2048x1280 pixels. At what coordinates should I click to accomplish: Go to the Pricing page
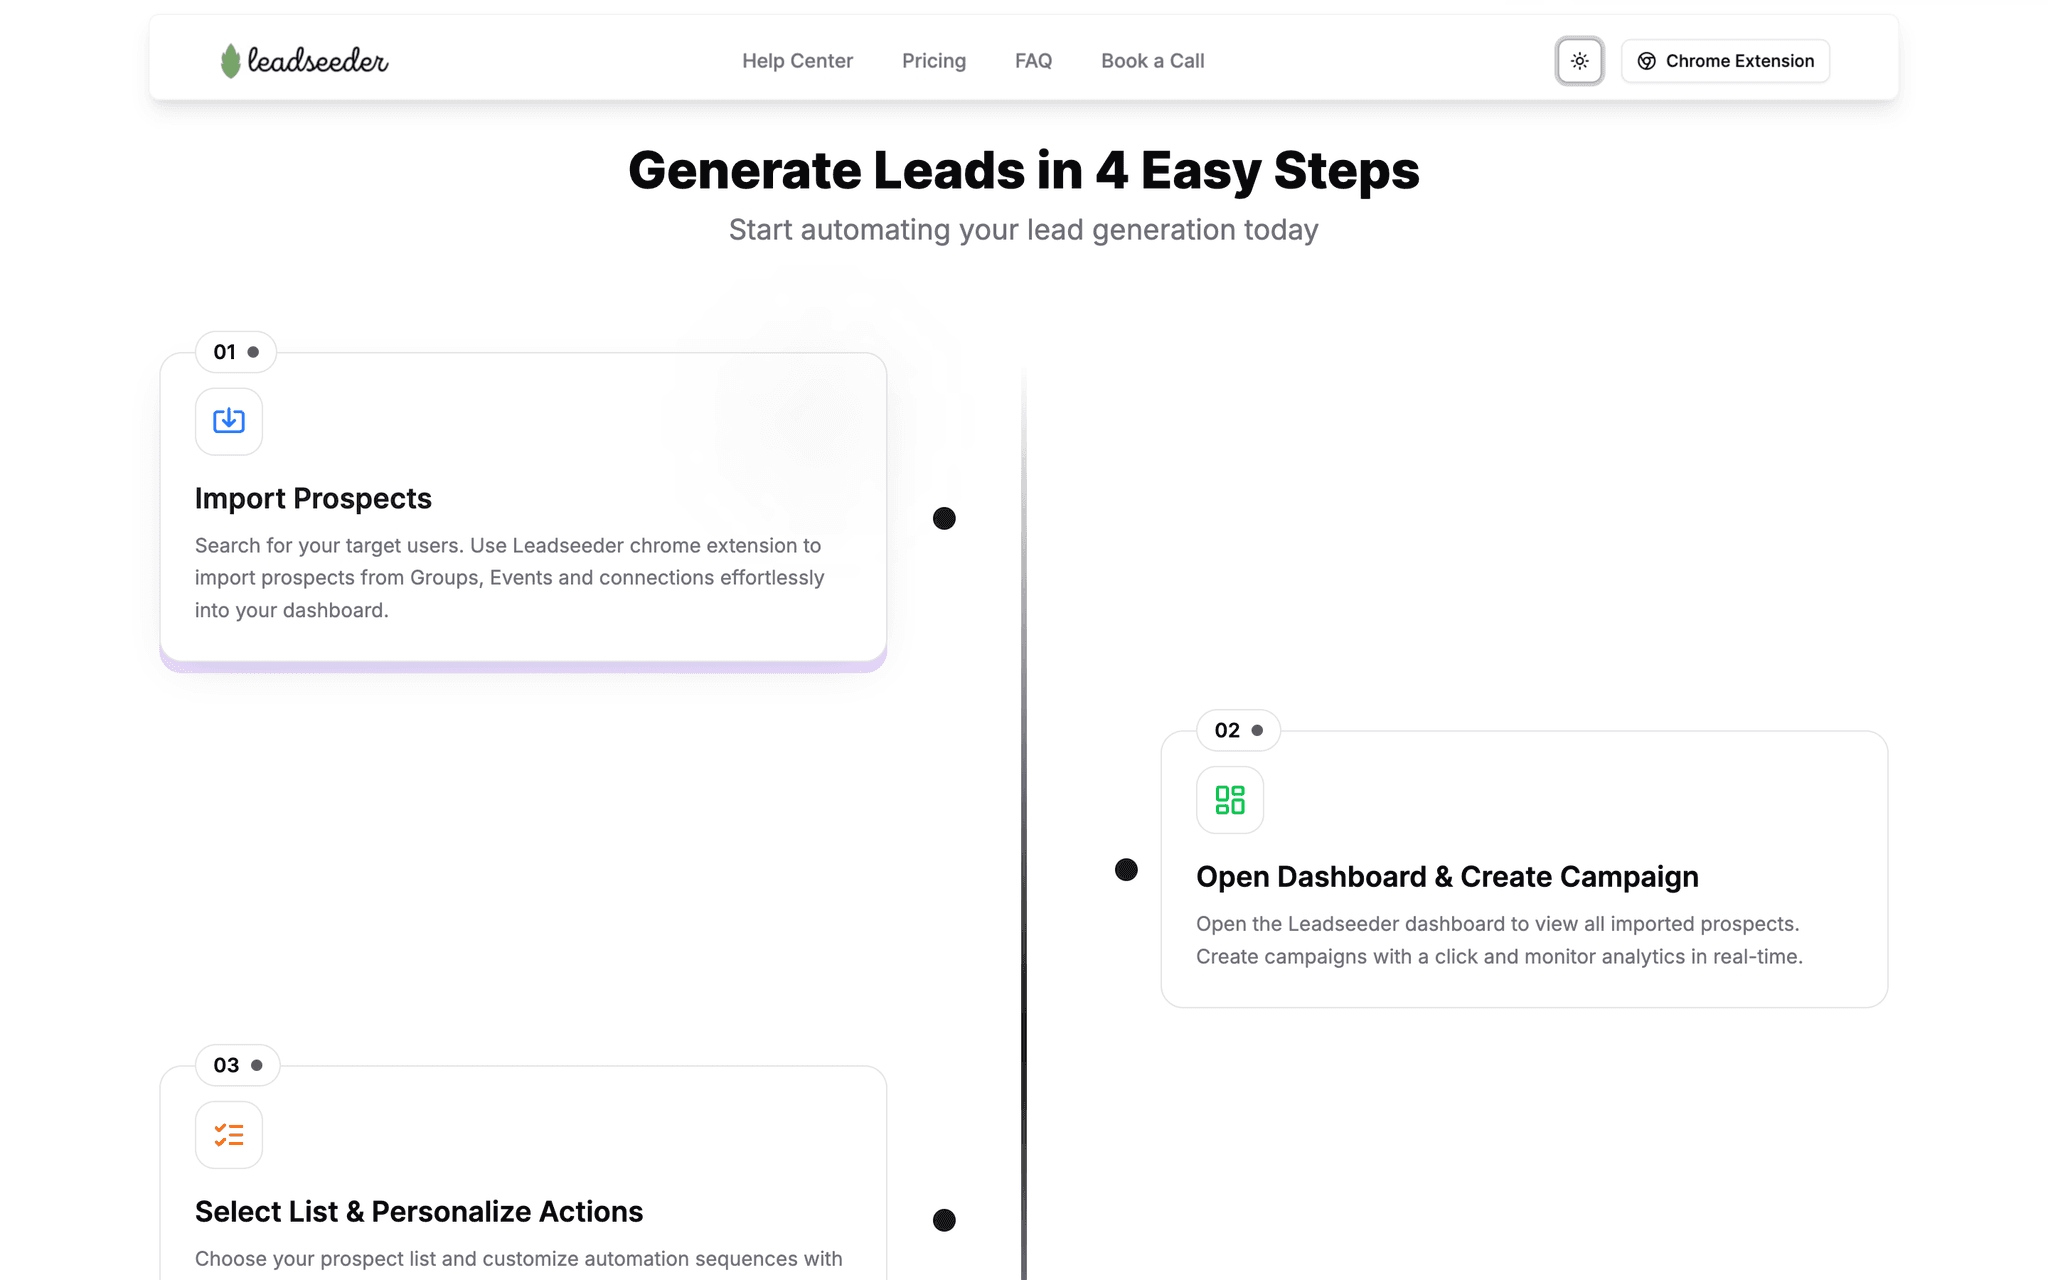934,61
